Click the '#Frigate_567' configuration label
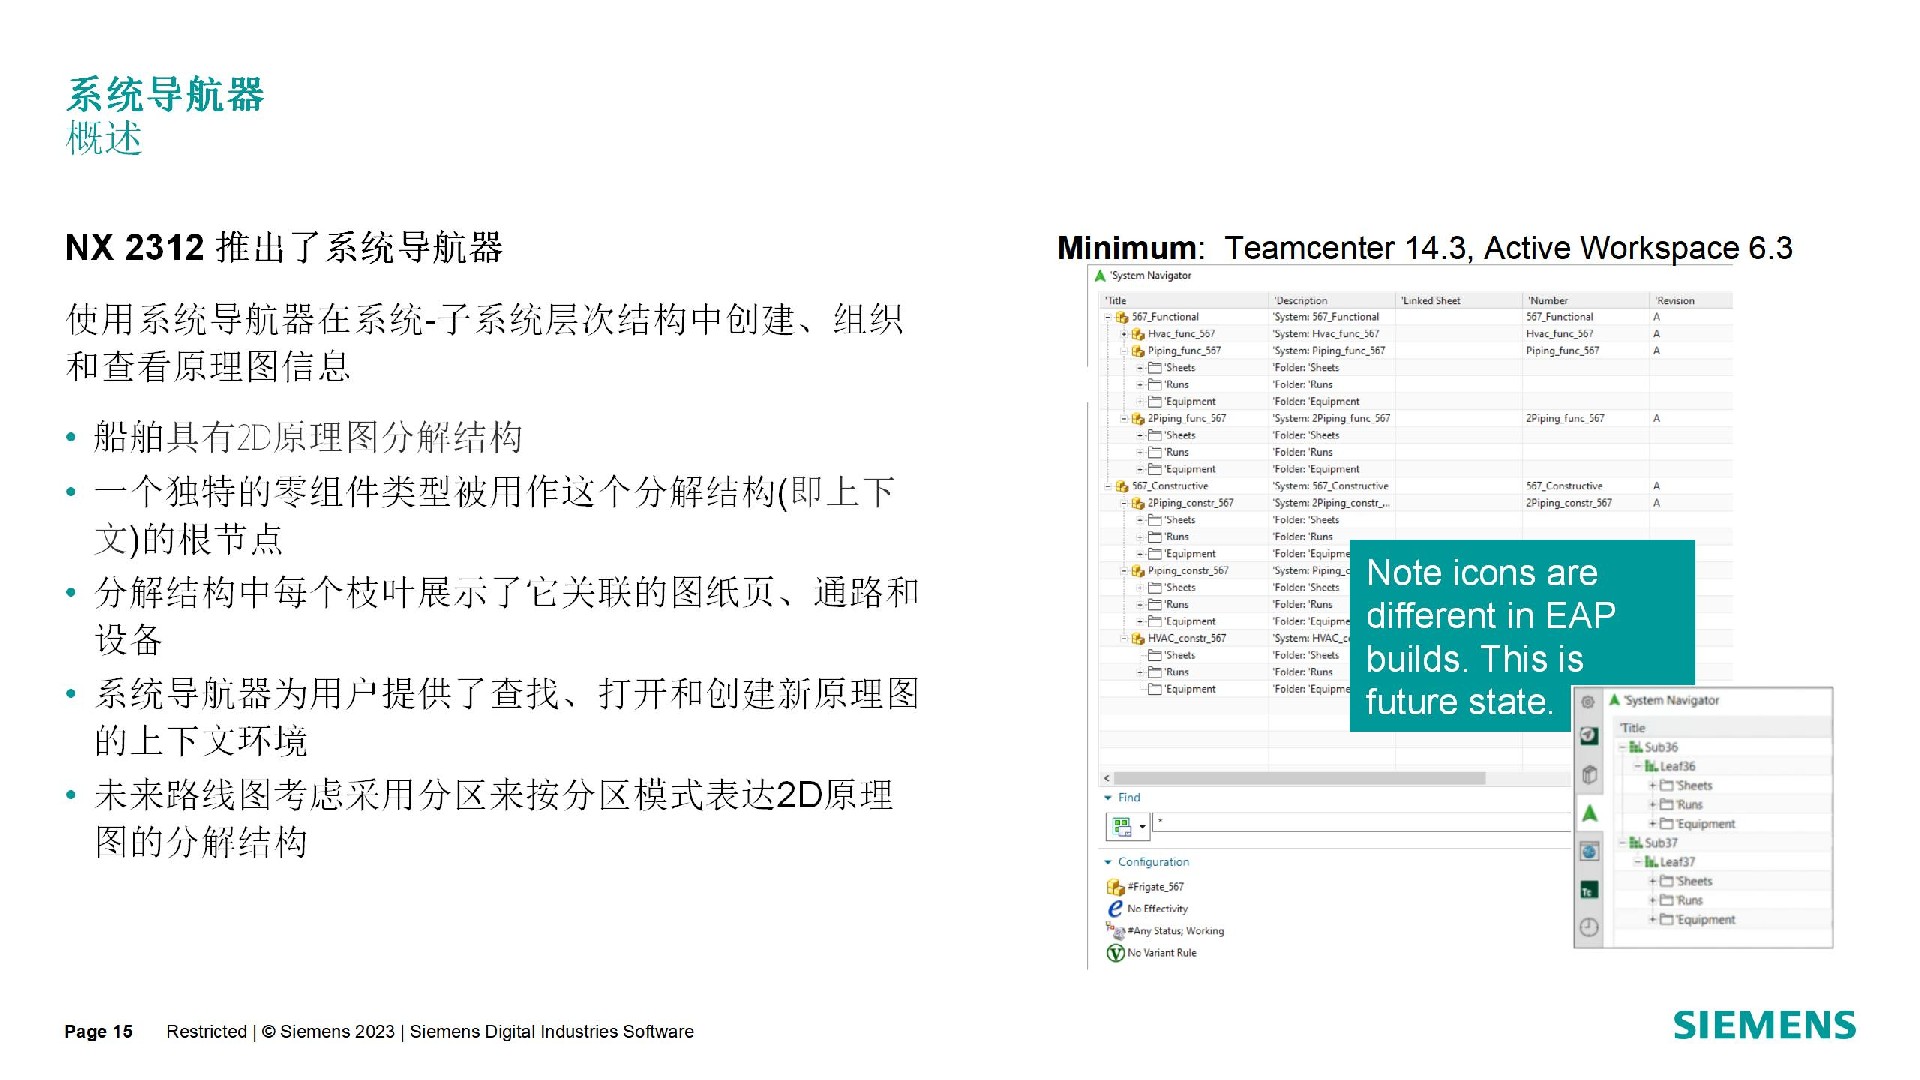 [x=1155, y=887]
